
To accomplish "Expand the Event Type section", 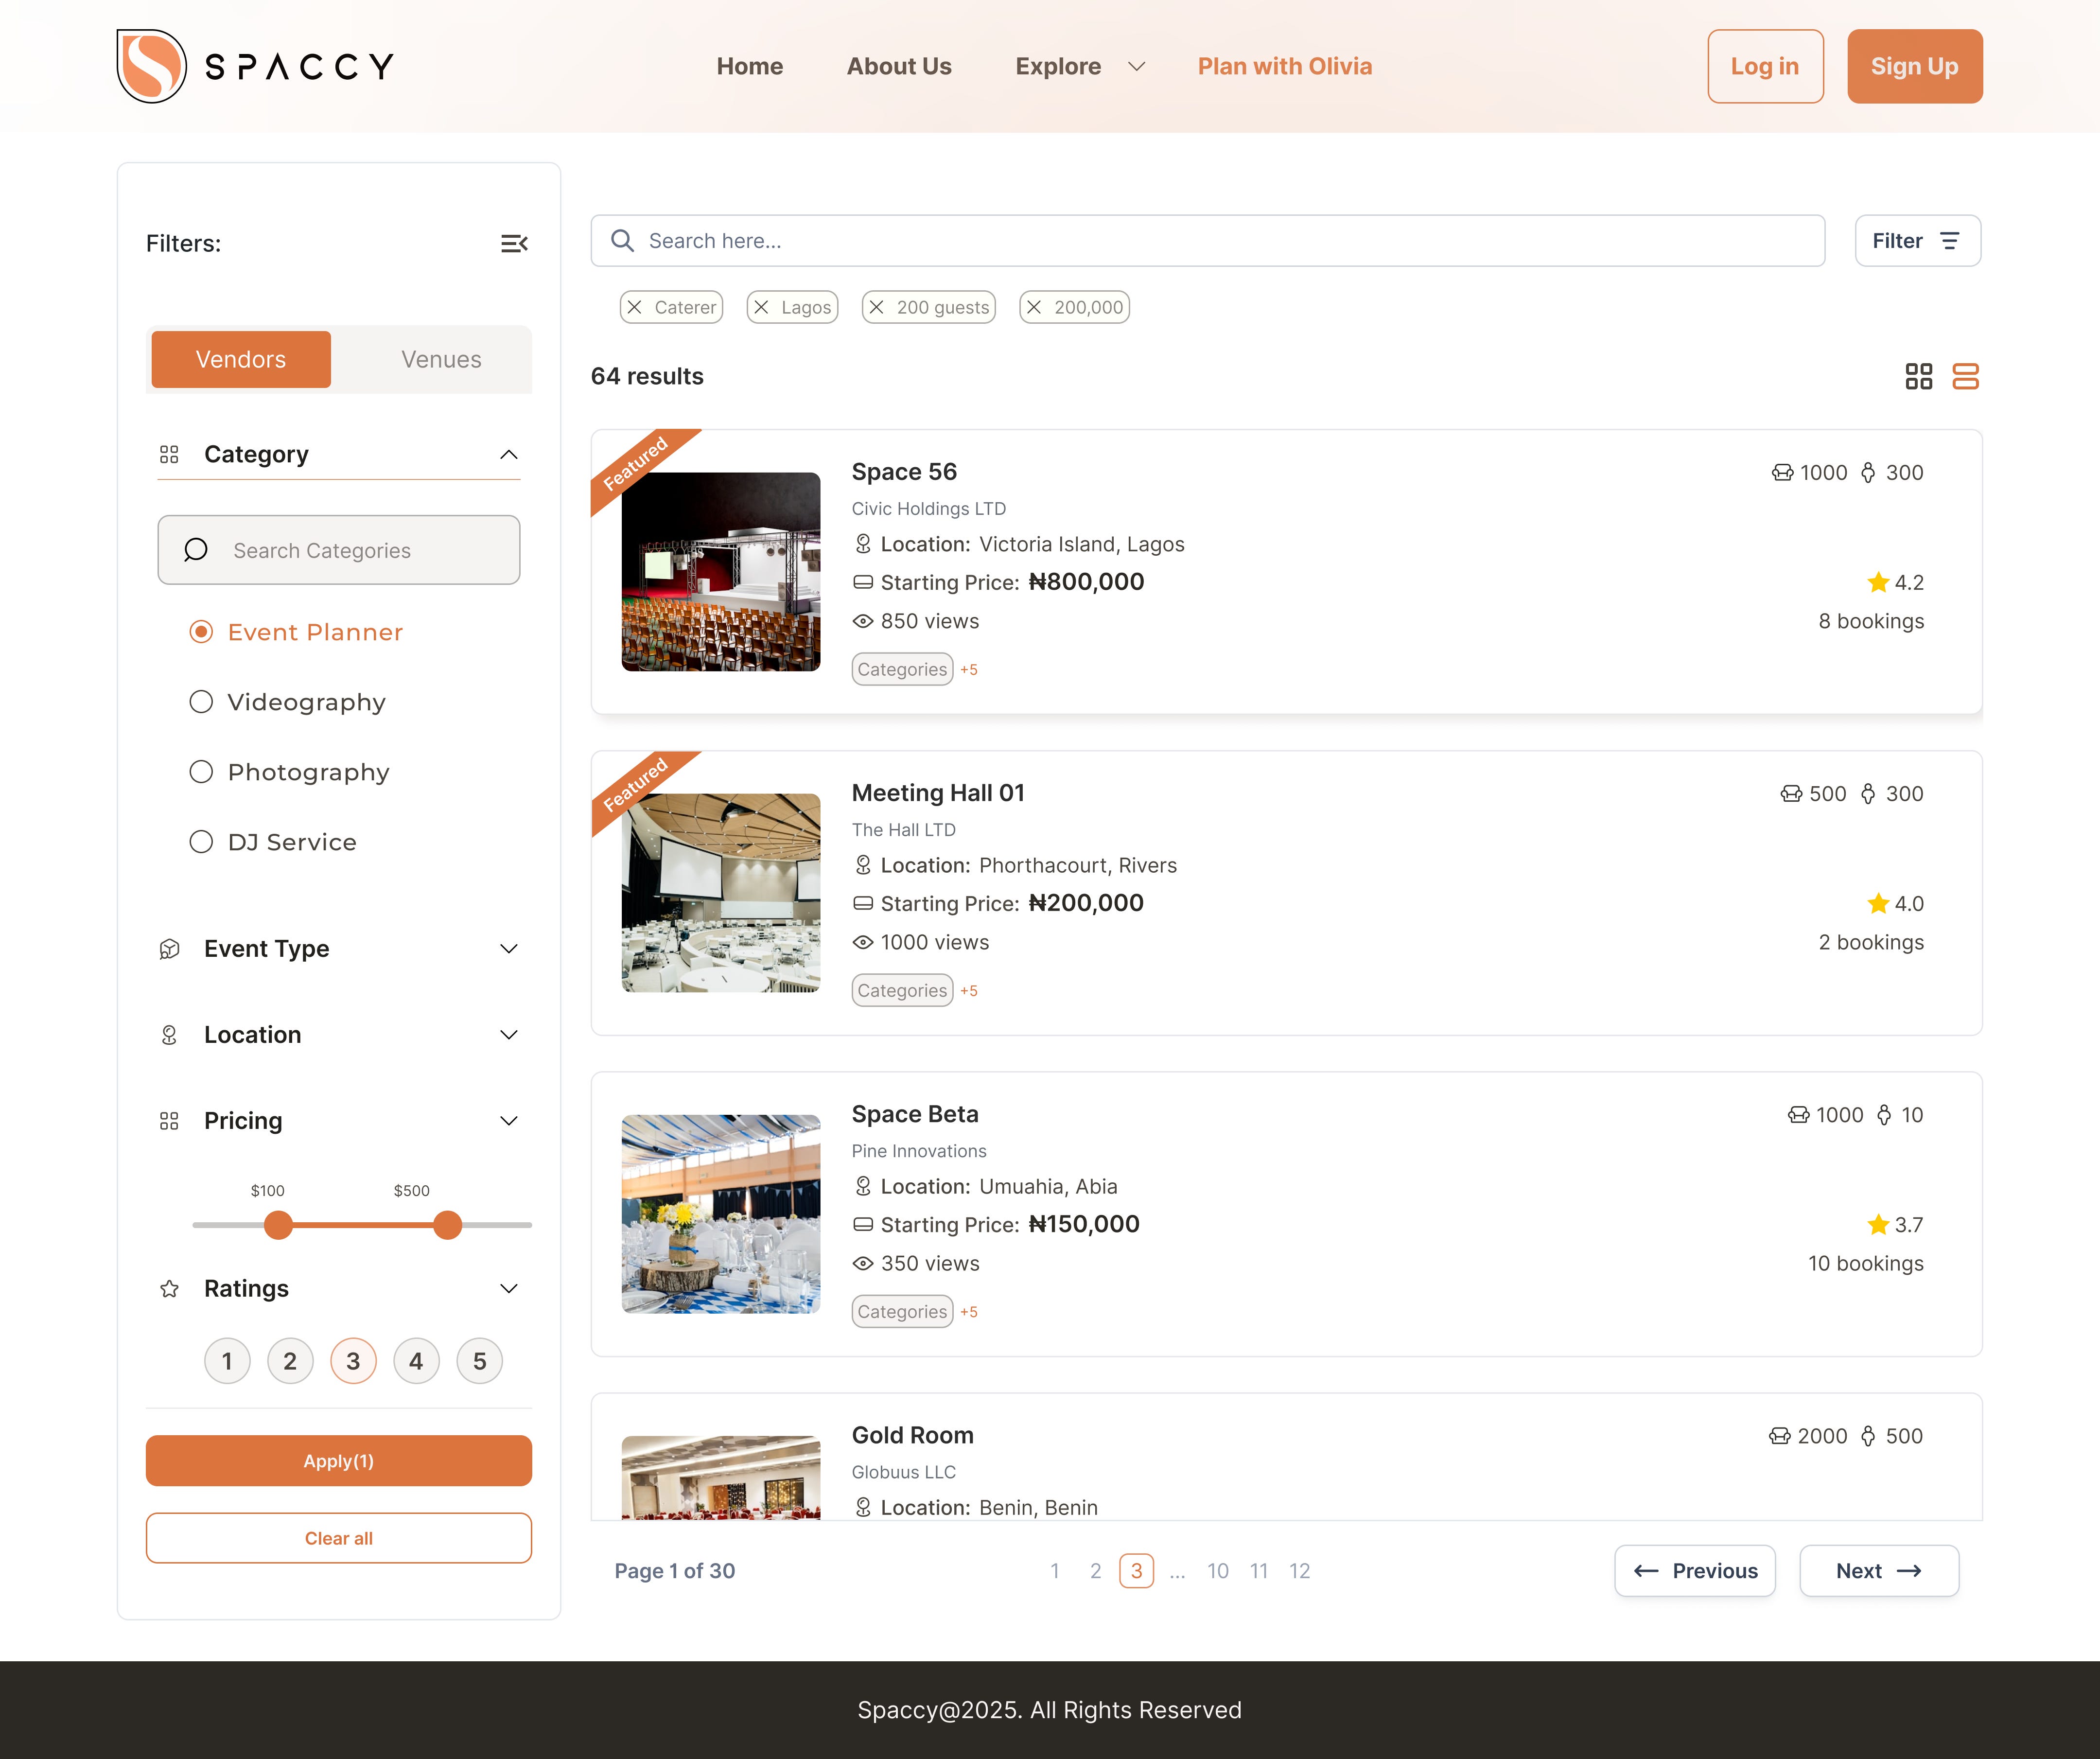I will 509,949.
